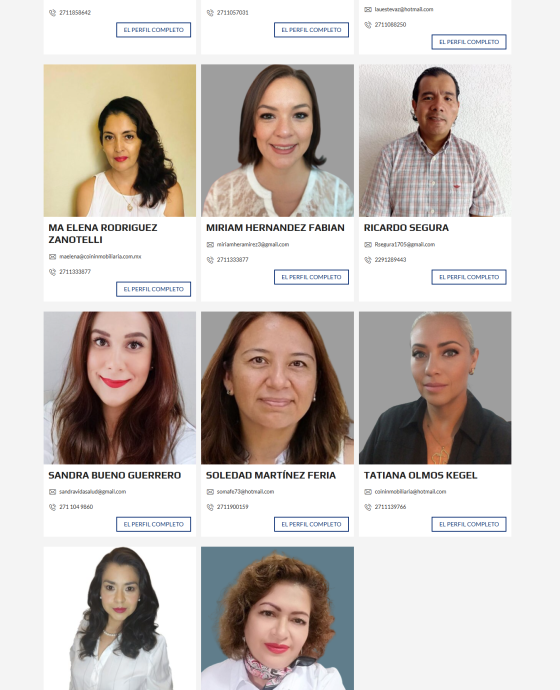Click the phone icon beside 2711858642

(x=52, y=13)
